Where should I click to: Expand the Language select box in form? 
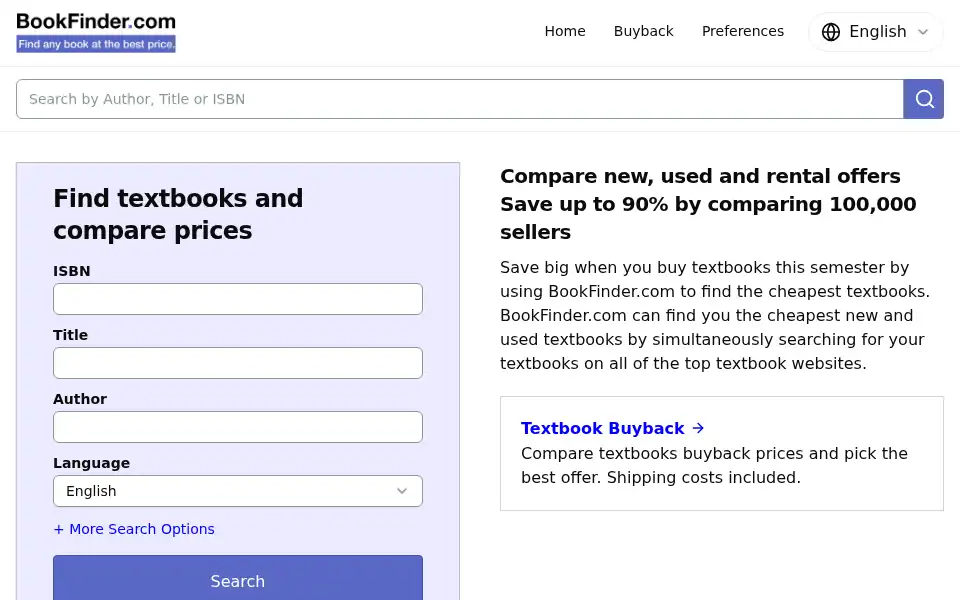[238, 491]
